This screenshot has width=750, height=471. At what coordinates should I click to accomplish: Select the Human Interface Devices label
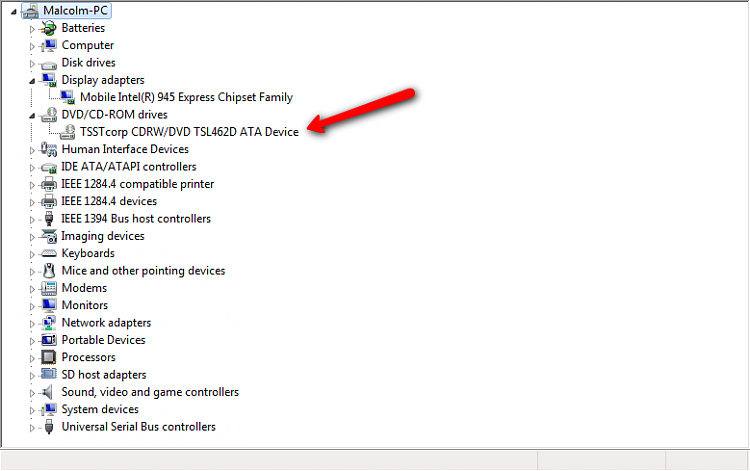pyautogui.click(x=125, y=149)
